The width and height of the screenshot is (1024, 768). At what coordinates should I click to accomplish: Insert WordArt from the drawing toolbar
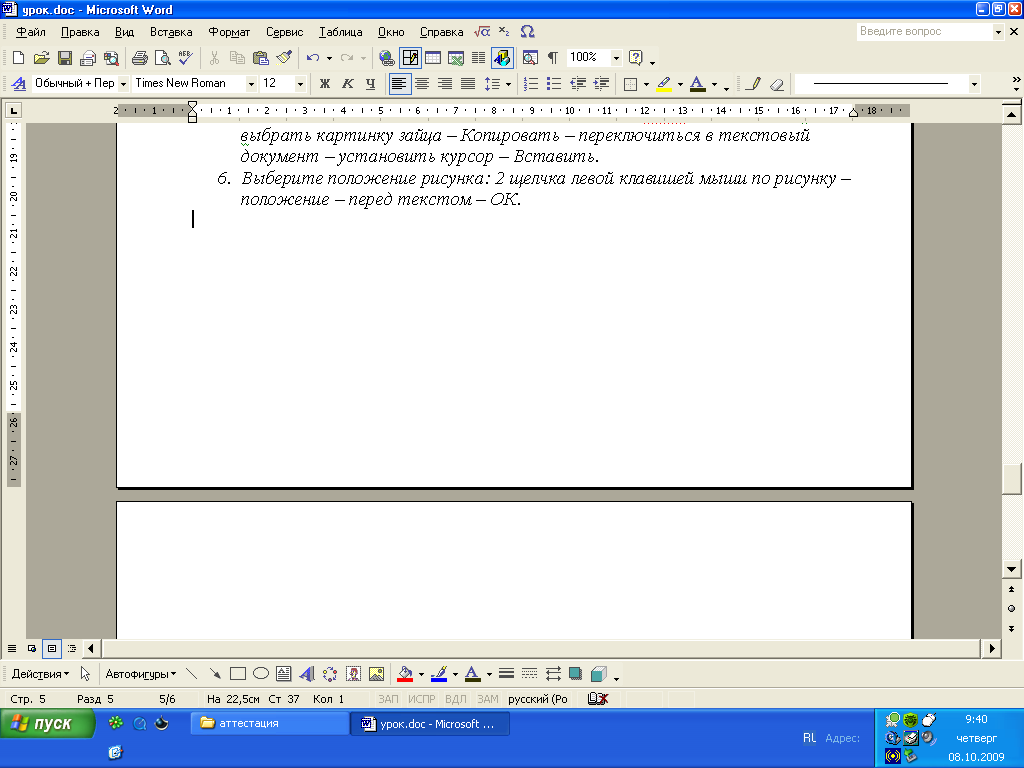307,673
